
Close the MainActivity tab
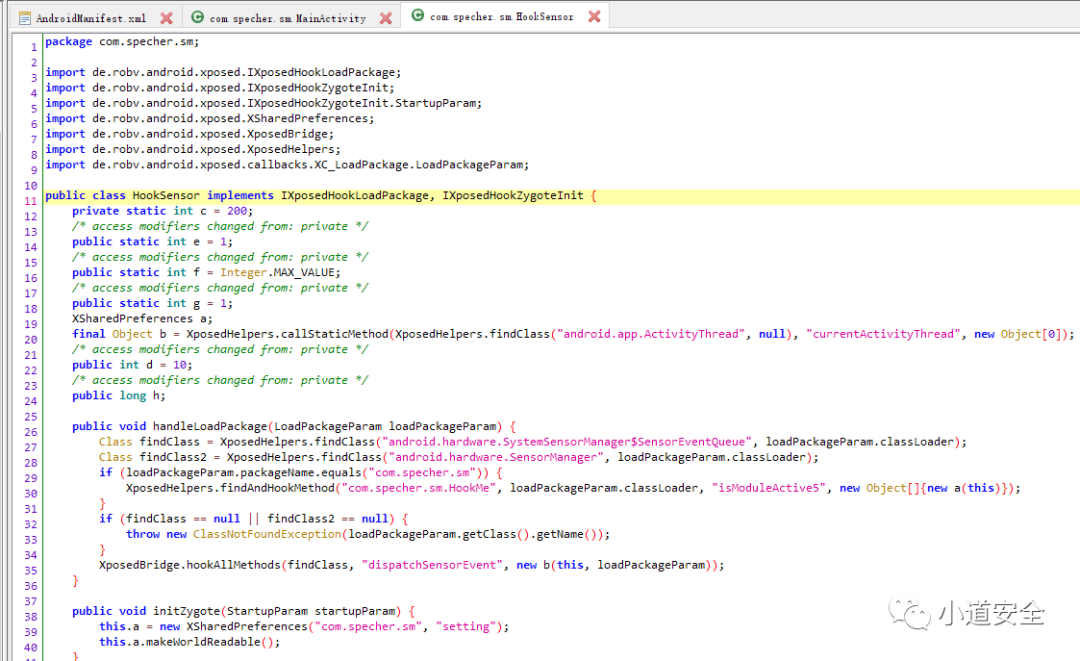tap(386, 19)
